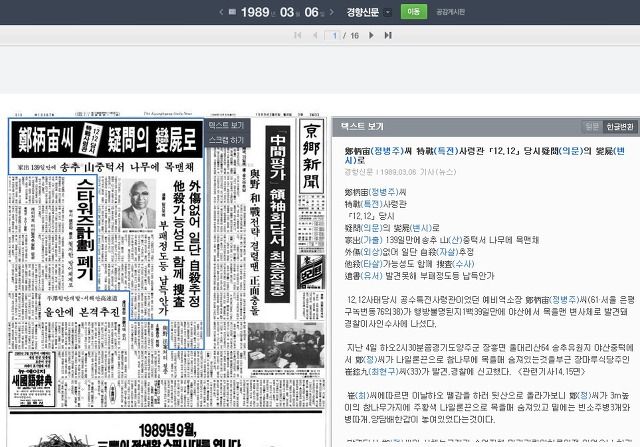Choose 텍스트 보기 in the article popup menu
This screenshot has width=640, height=447.
(226, 125)
